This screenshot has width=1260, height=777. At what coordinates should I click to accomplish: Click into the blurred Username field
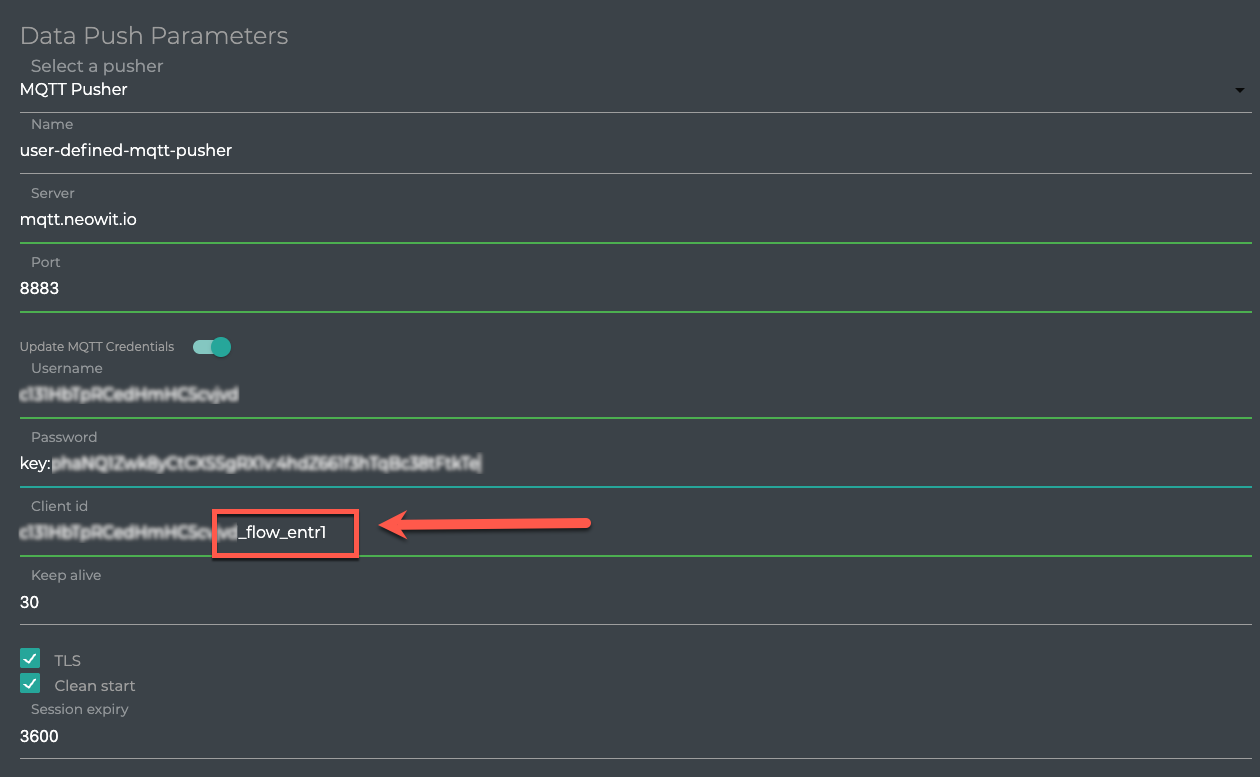(130, 394)
